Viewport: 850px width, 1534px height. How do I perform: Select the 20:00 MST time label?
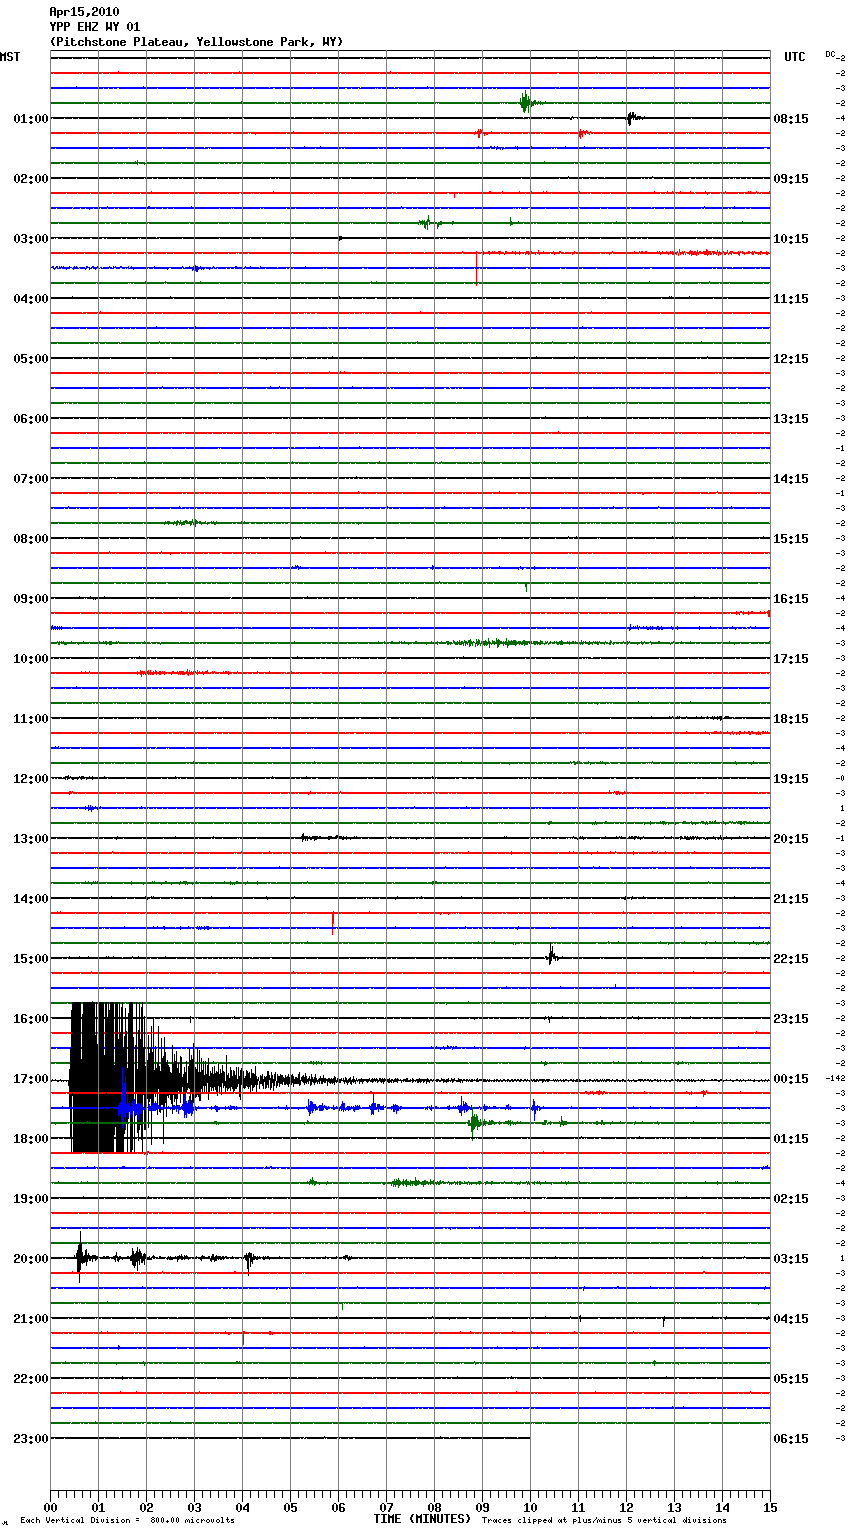pyautogui.click(x=30, y=1259)
